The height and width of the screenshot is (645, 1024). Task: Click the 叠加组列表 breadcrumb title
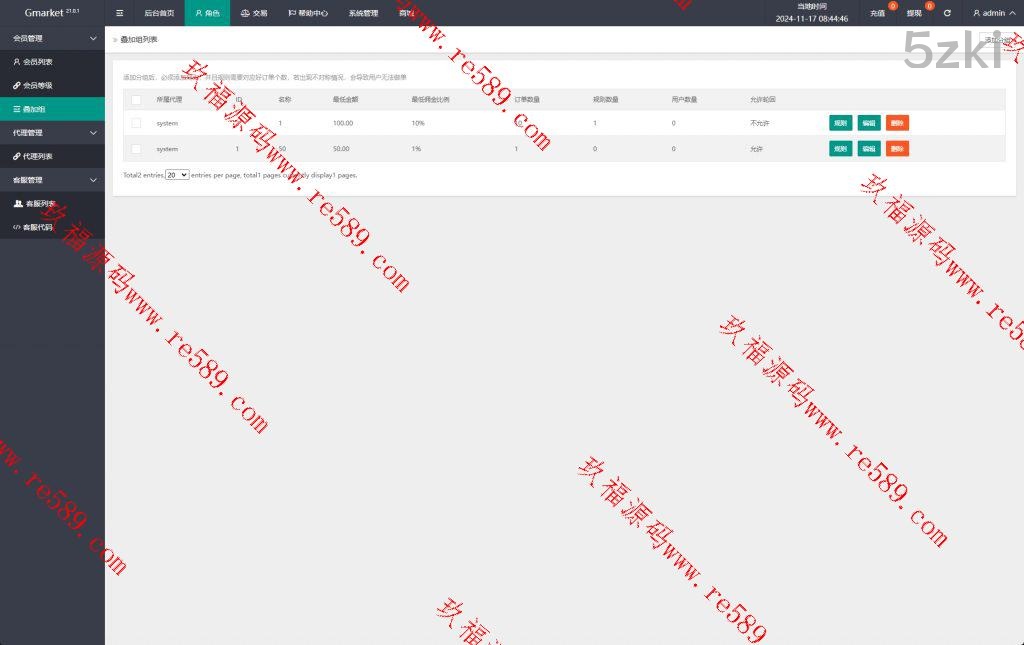[x=138, y=40]
